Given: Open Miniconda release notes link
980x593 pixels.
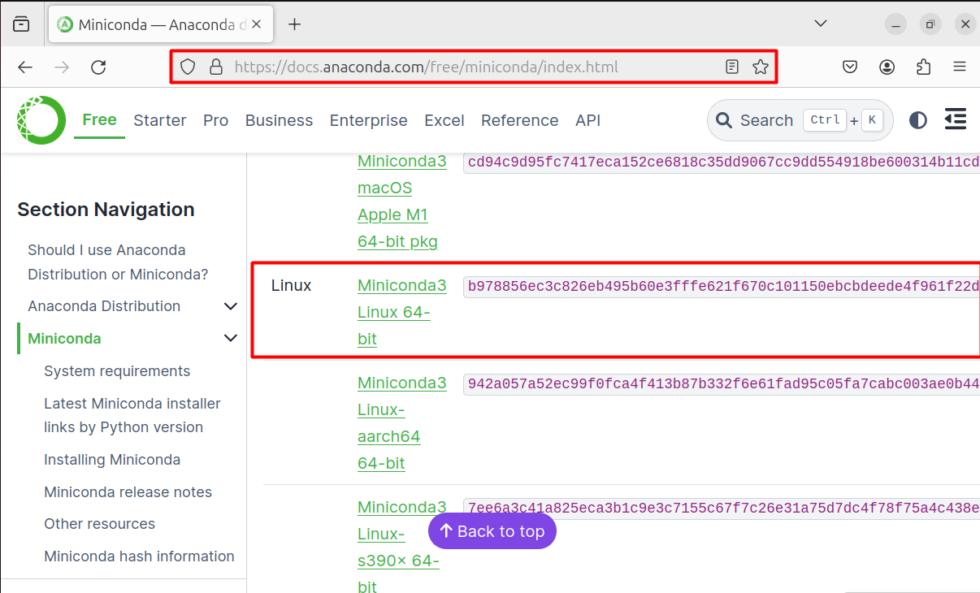Looking at the screenshot, I should tap(128, 492).
